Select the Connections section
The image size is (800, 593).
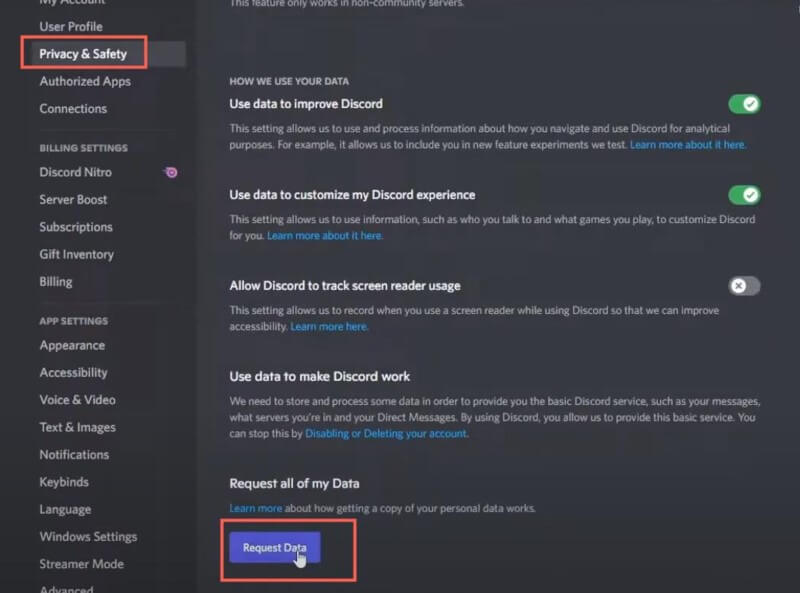pyautogui.click(x=72, y=108)
